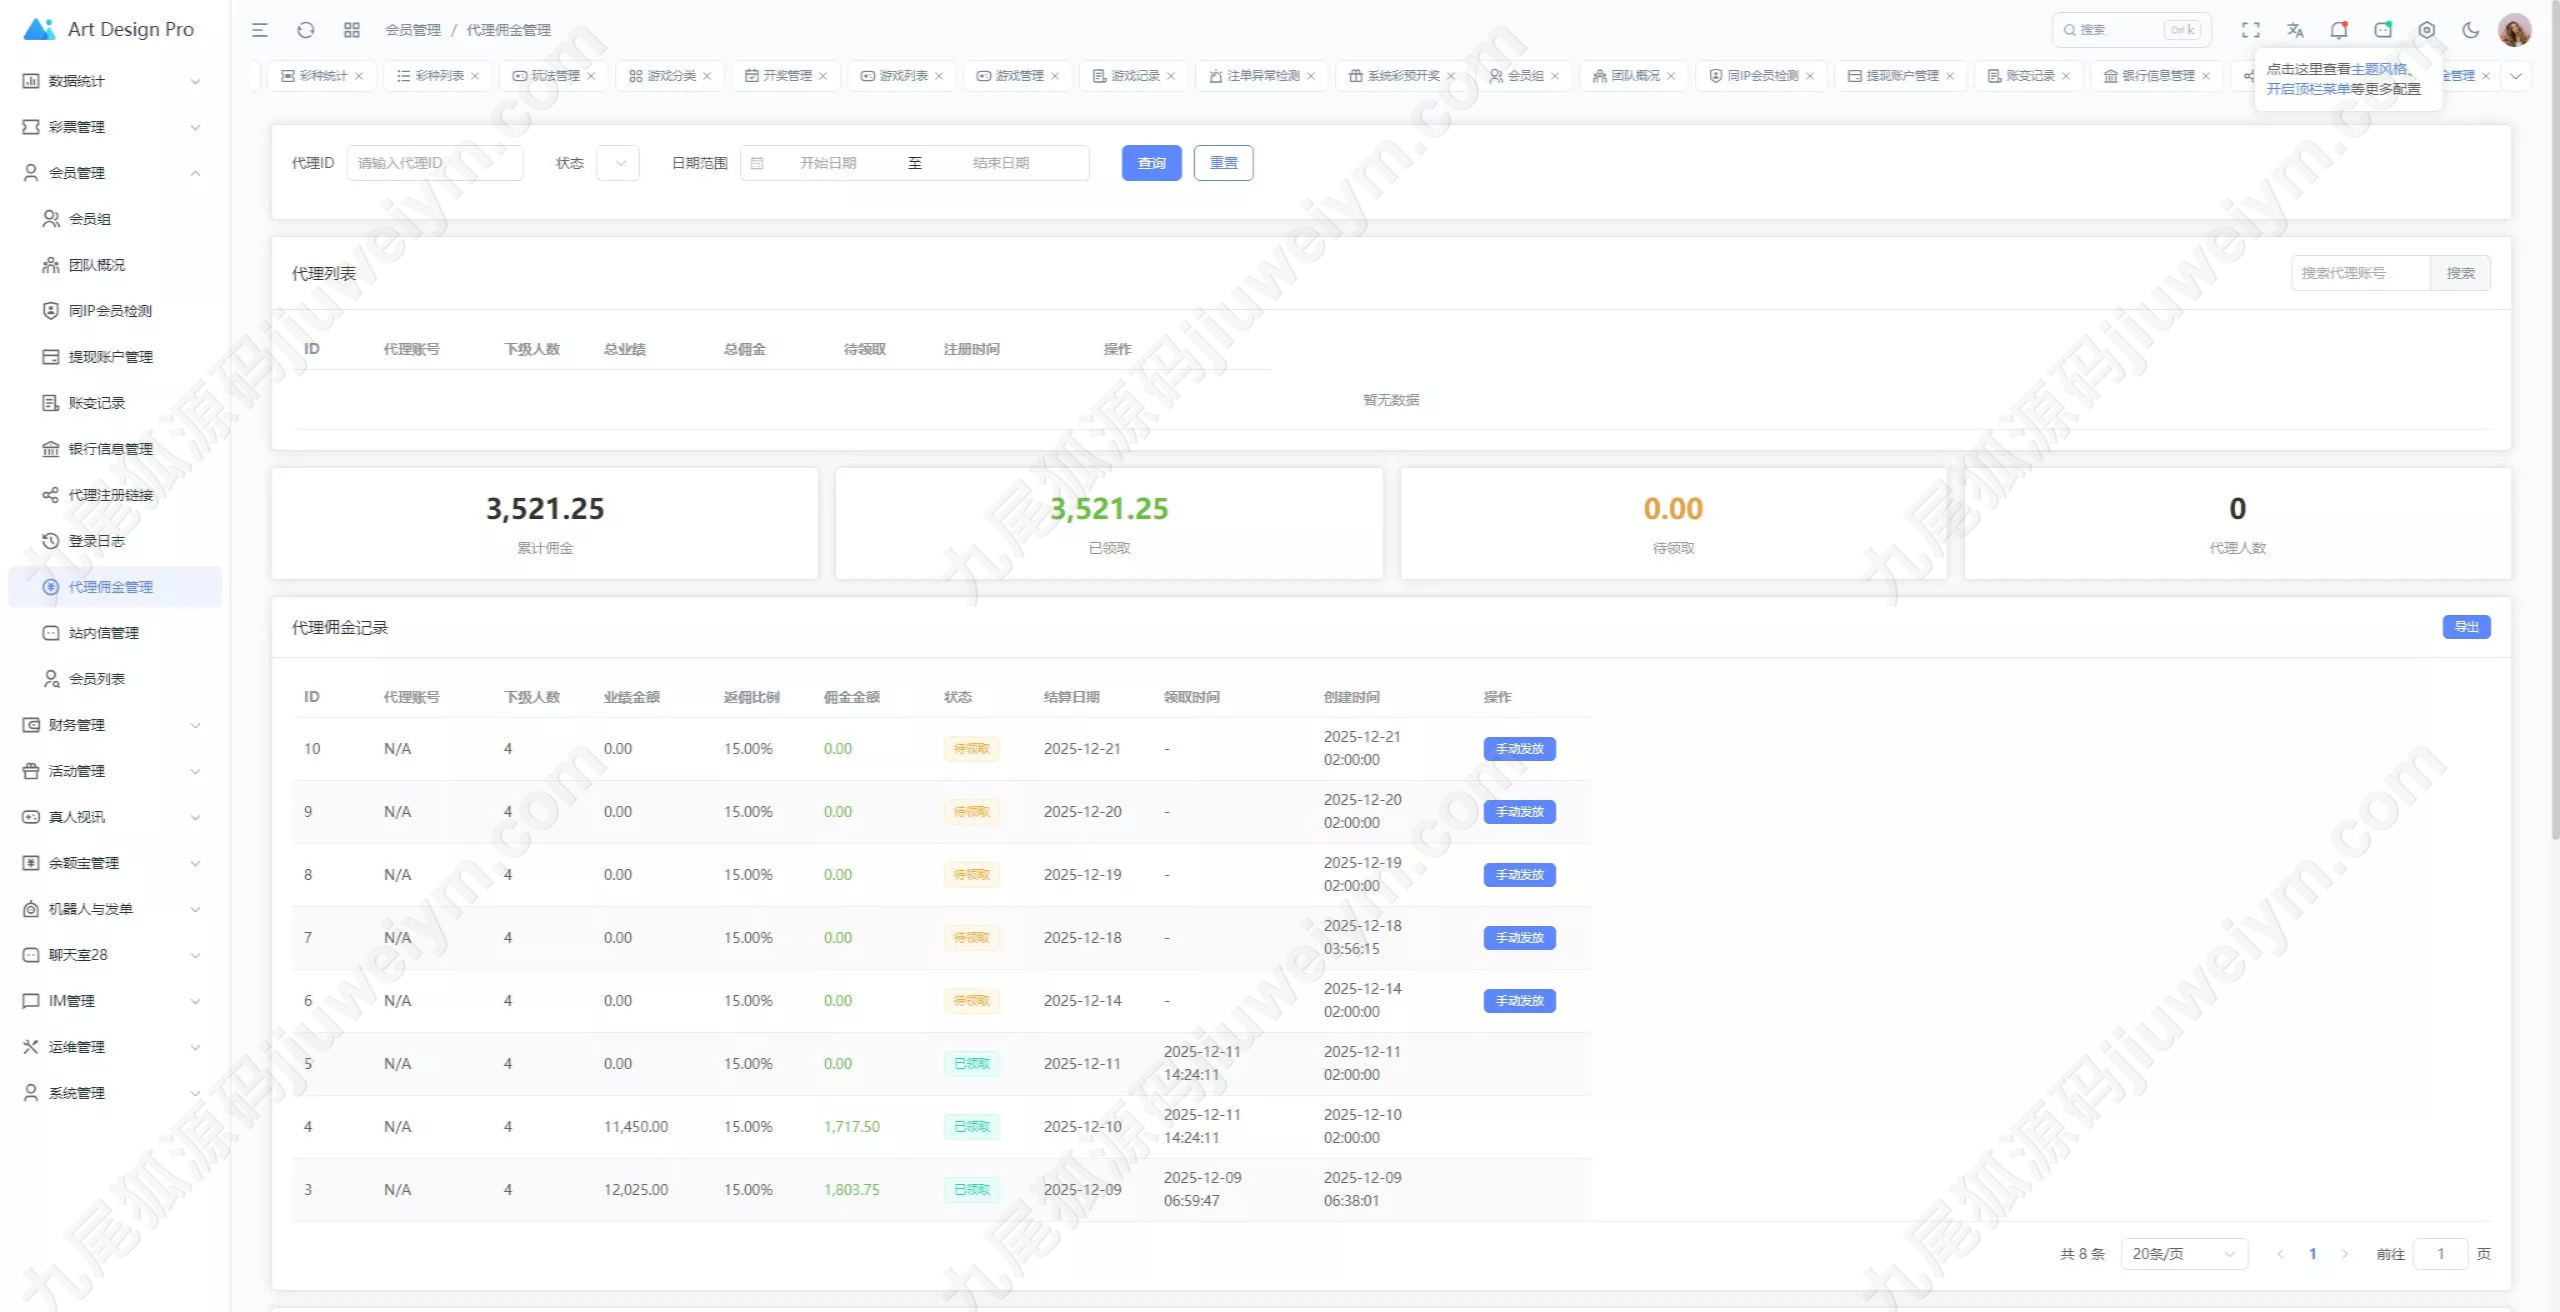
Task: Switch to the 开奖管理 tab
Action: [x=787, y=76]
